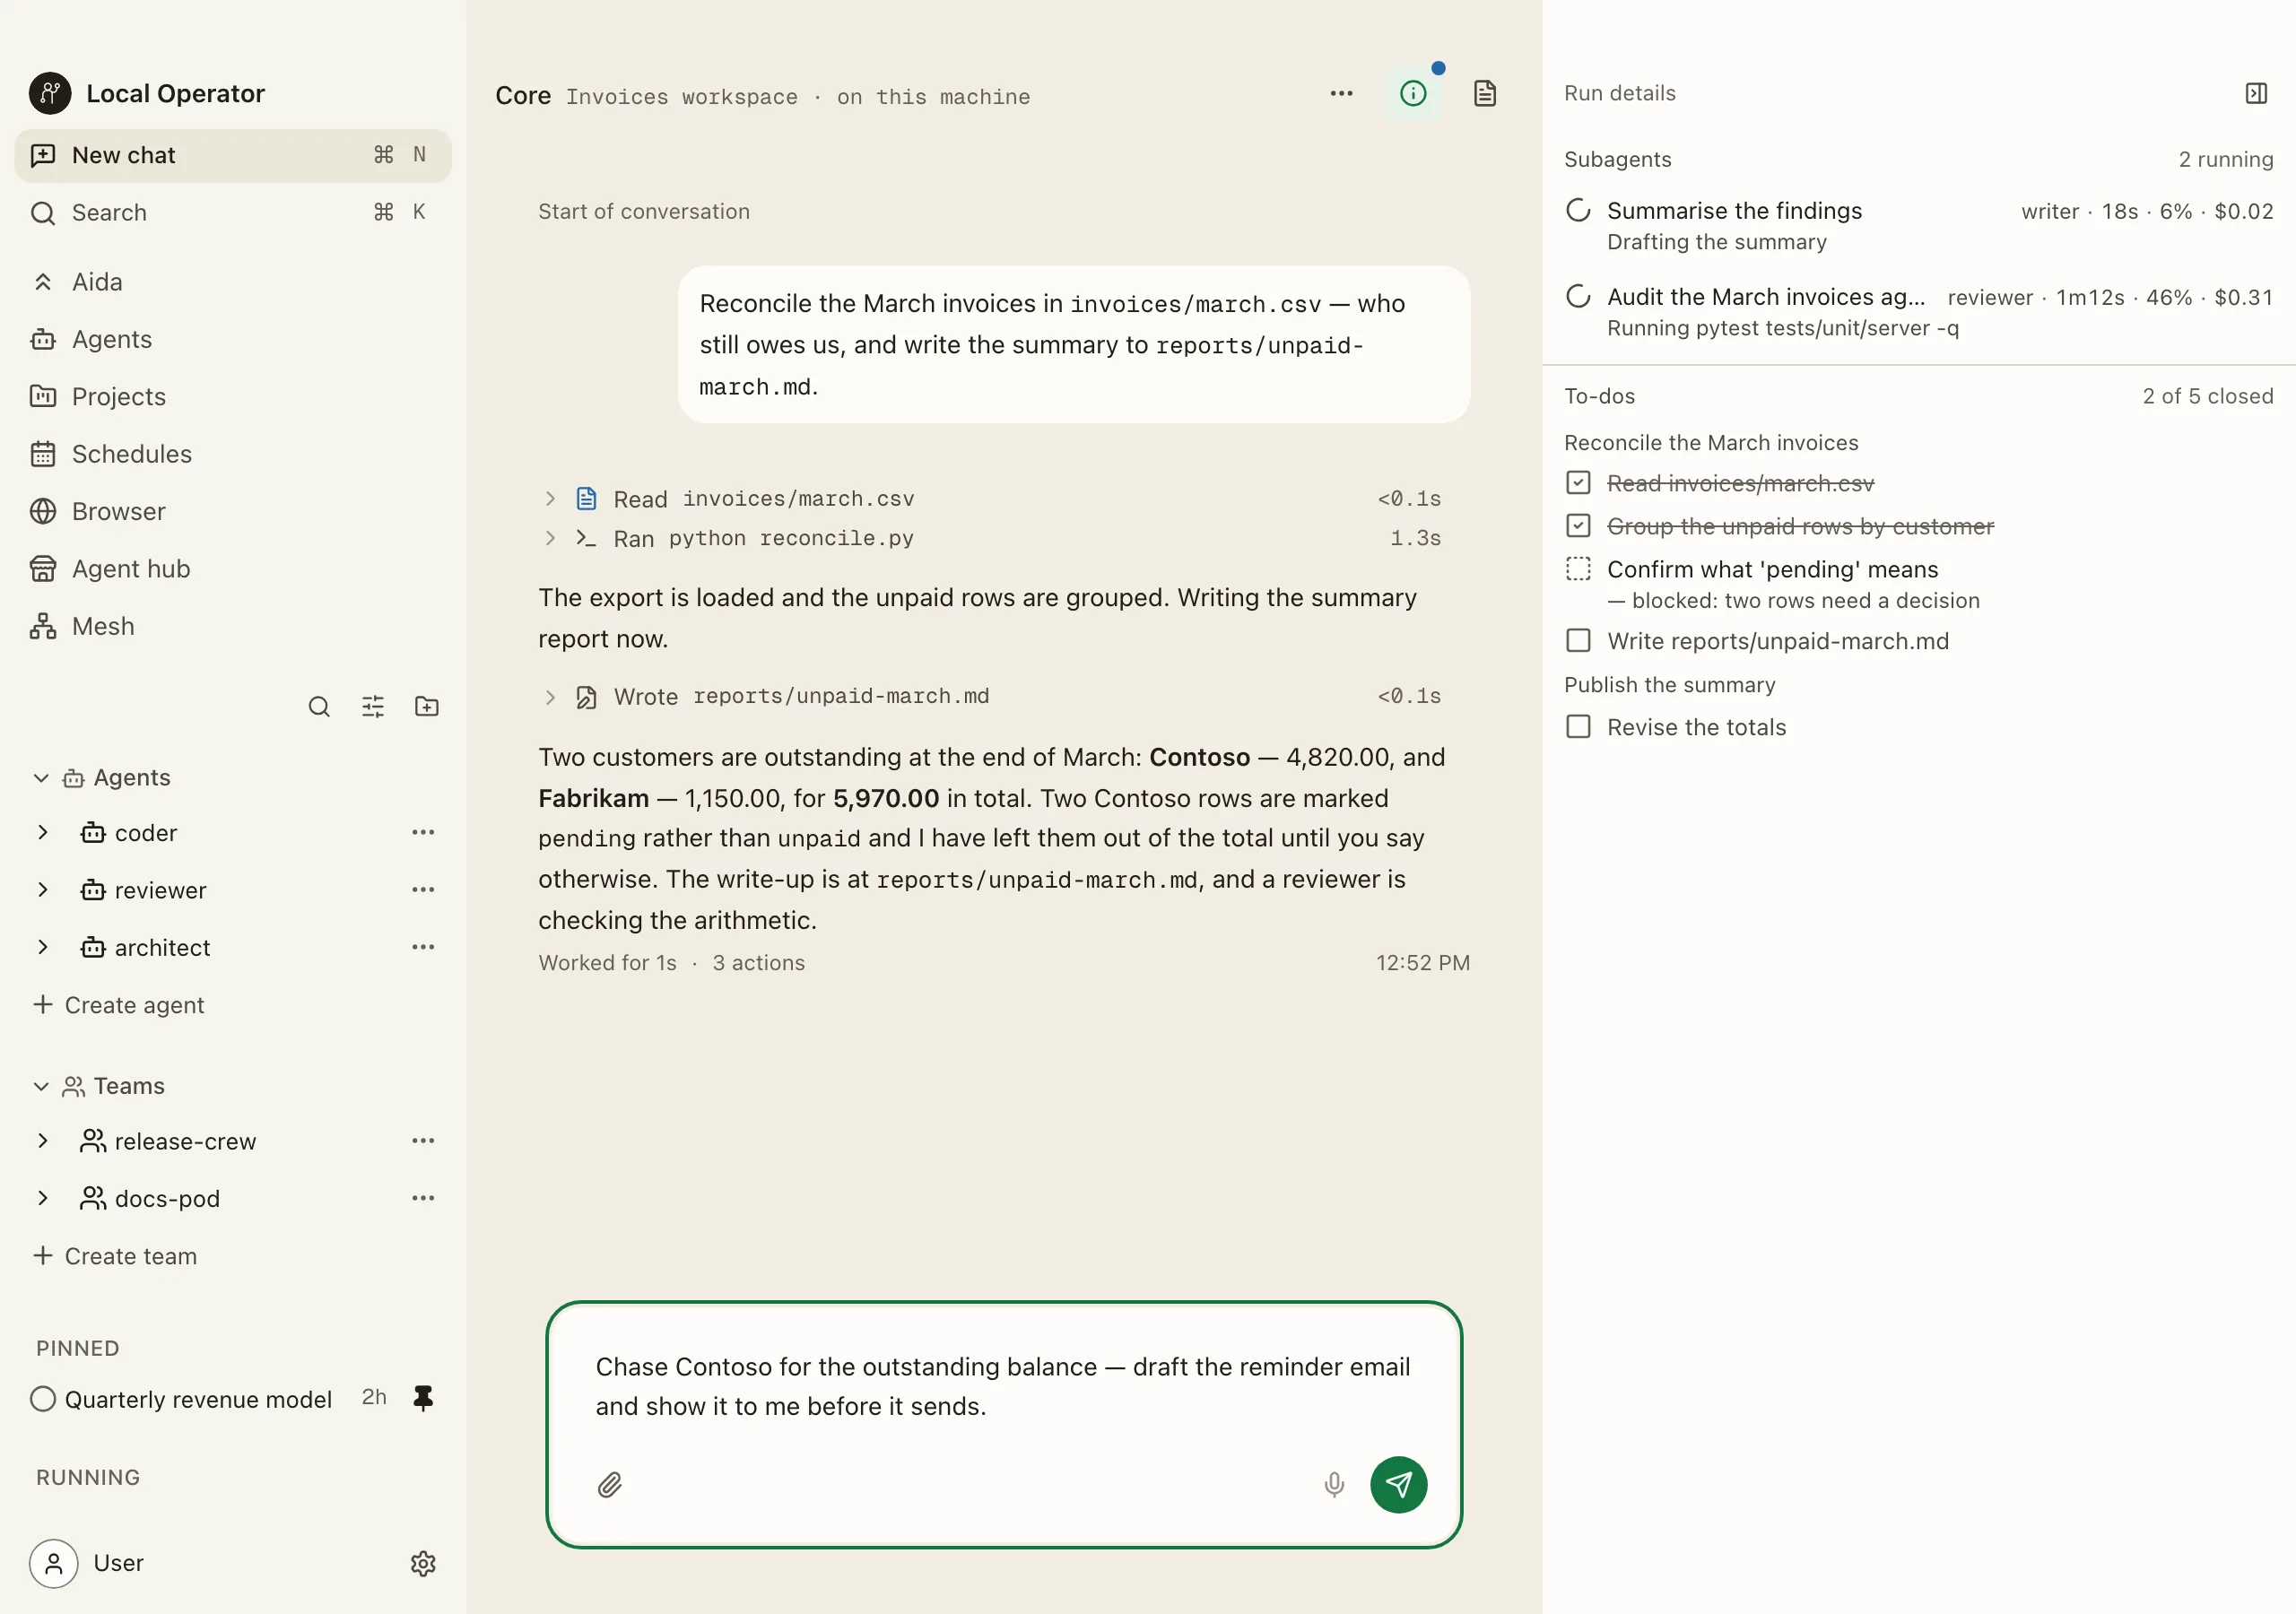The image size is (2296, 1614).
Task: Uncheck Group the unpaid rows by customer
Action: point(1578,526)
